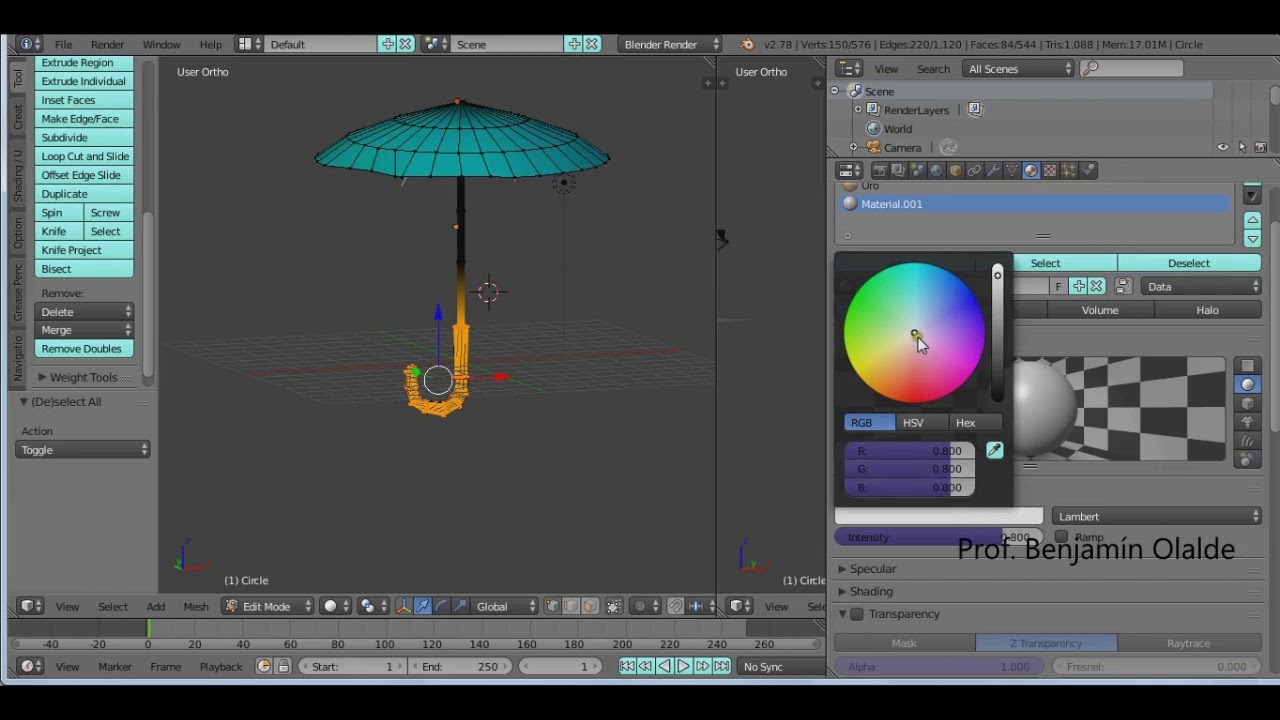
Task: Select Raytrace transparency mode
Action: [1189, 644]
